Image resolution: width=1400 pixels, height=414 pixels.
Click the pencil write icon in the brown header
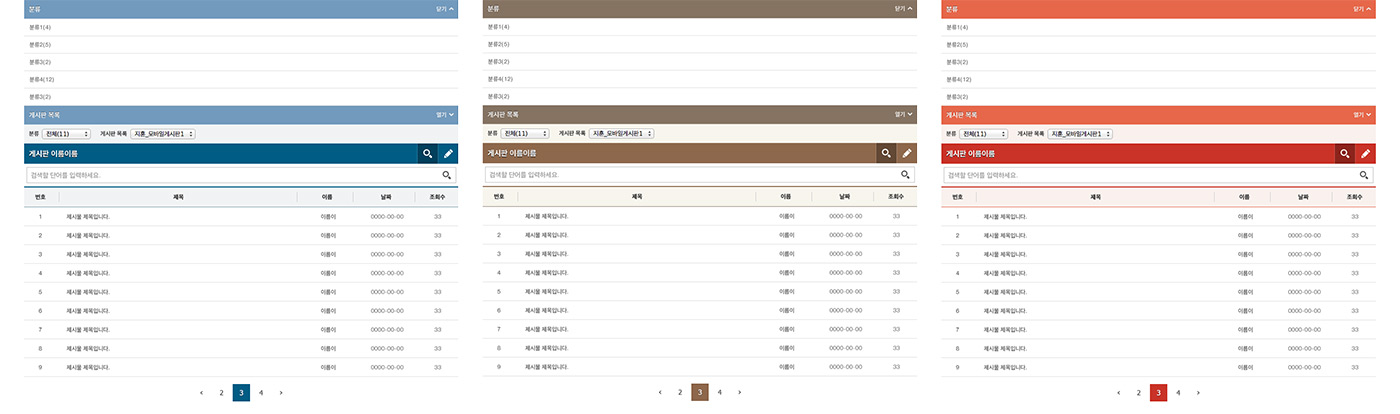907,154
